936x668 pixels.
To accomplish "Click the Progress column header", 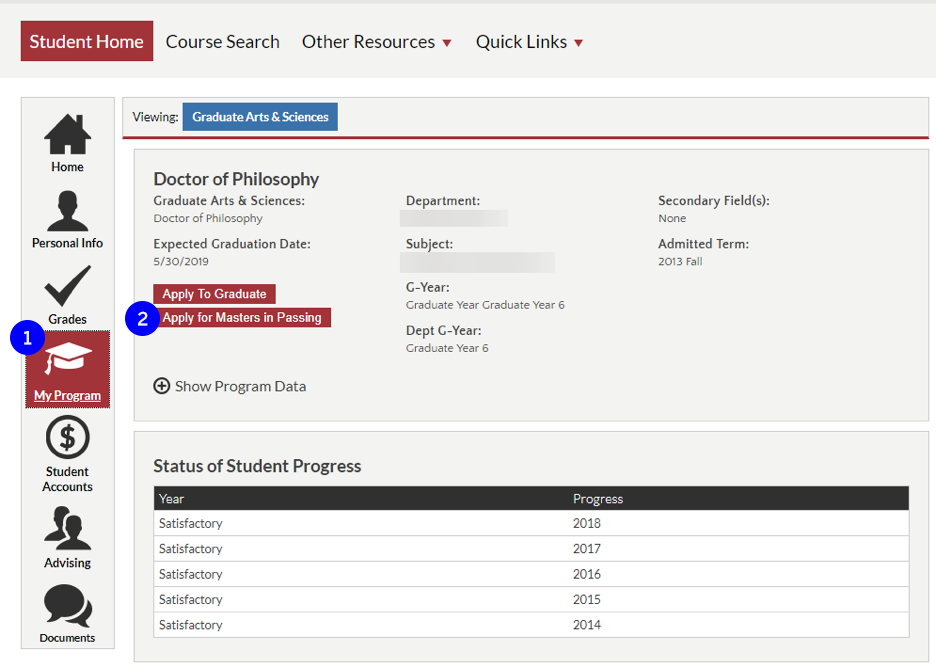I will 598,499.
